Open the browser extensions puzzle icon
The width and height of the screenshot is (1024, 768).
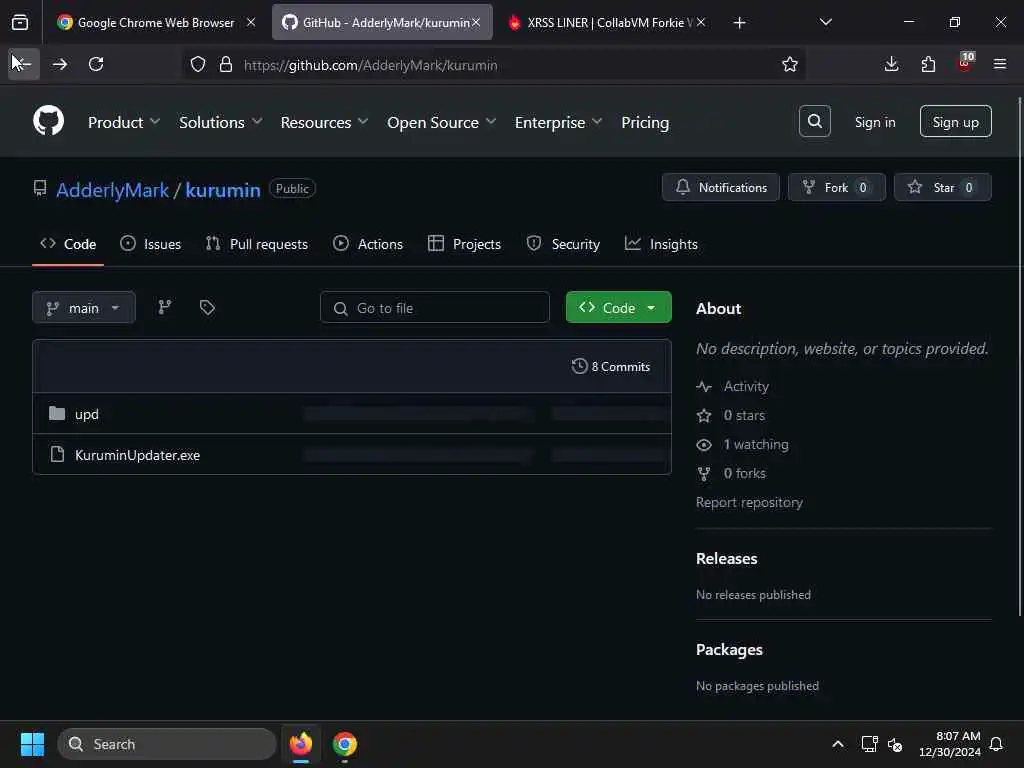point(928,64)
